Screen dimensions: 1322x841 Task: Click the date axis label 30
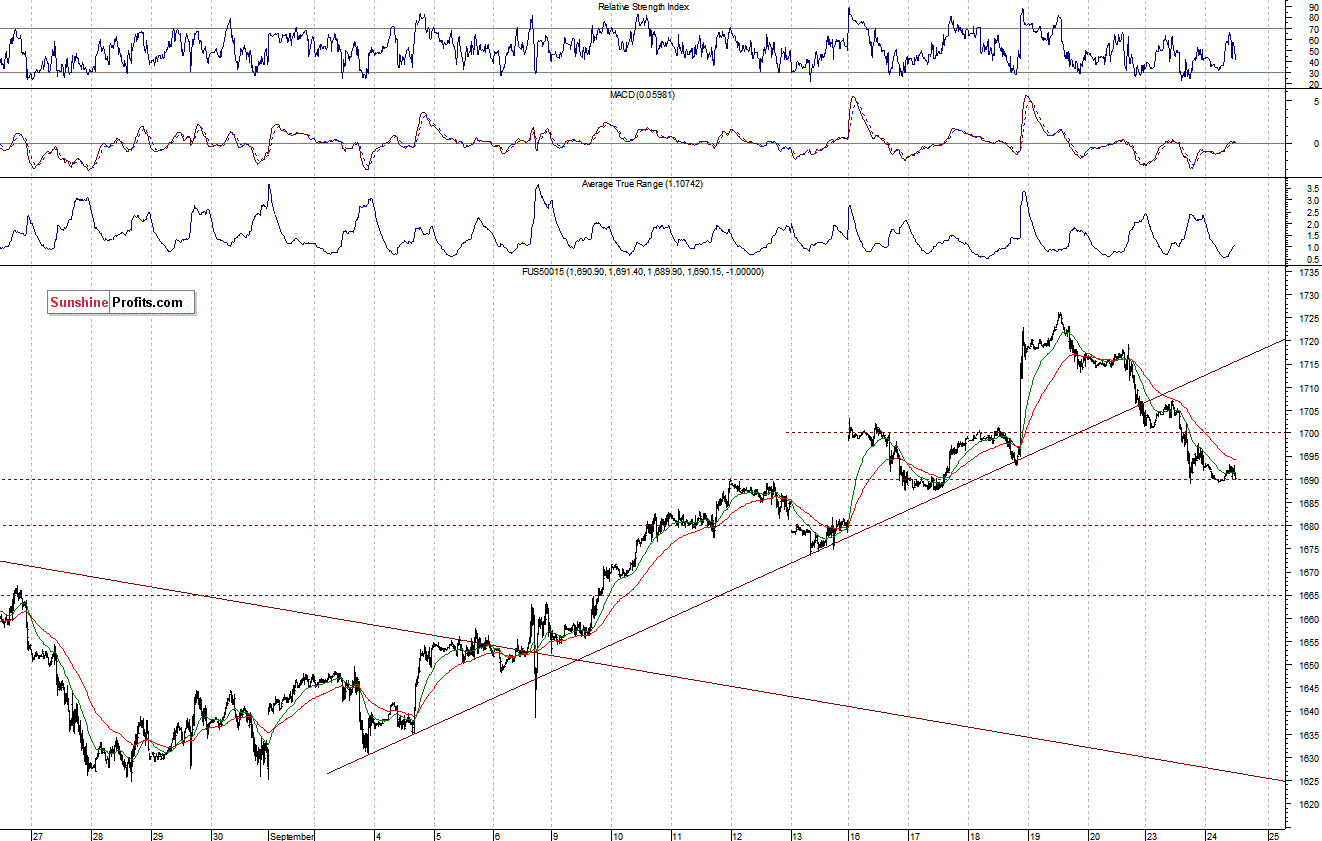(218, 835)
